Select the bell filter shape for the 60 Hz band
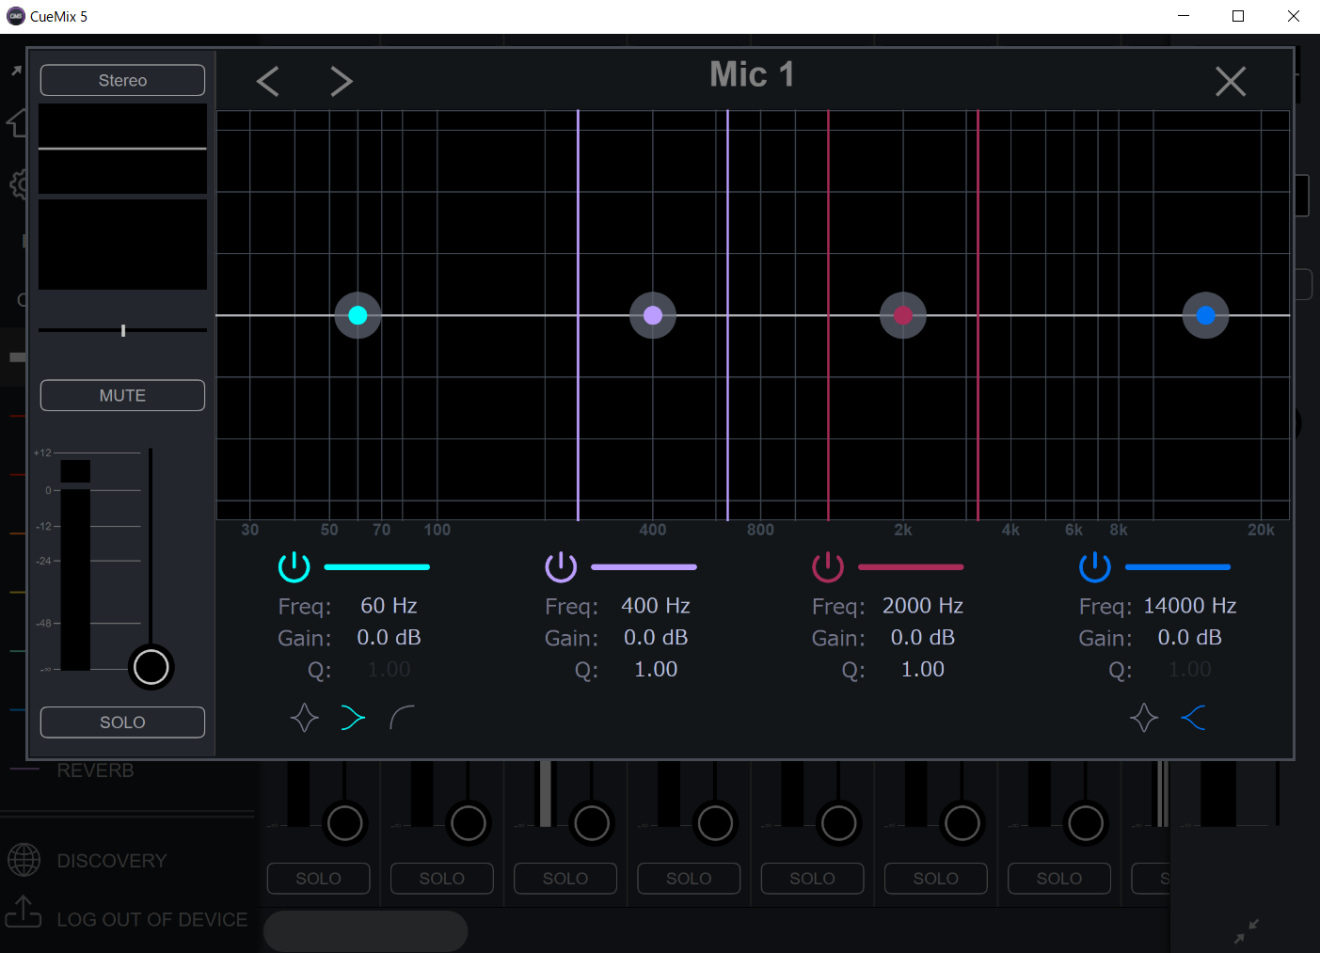The height and width of the screenshot is (953, 1320). coord(305,717)
